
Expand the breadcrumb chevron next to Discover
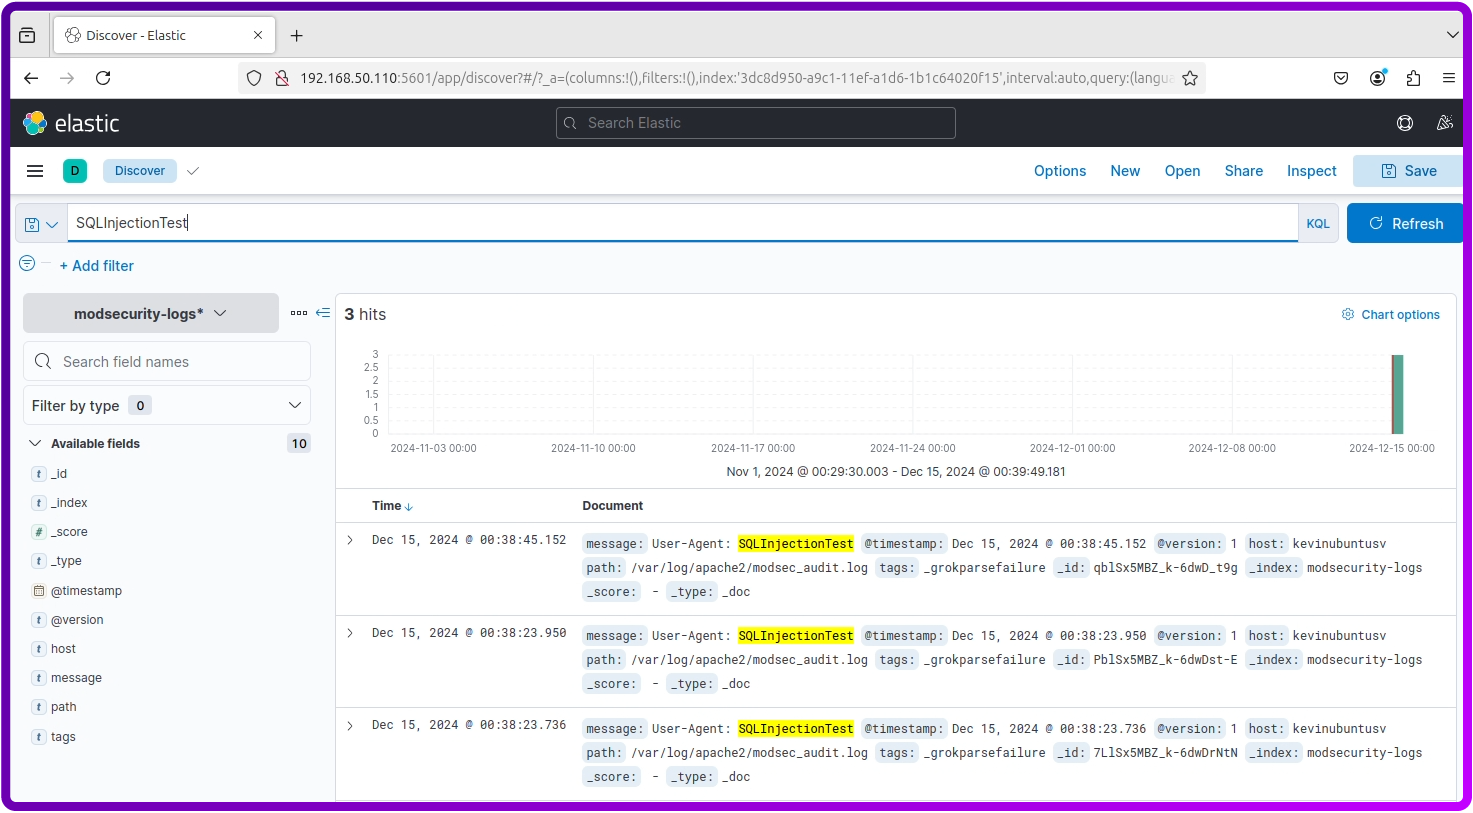[x=193, y=171]
